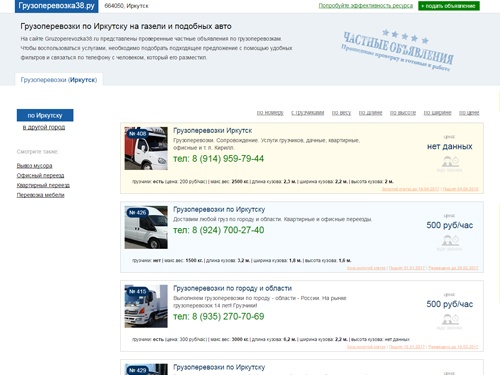Click the status footer links of listing 415

[x=412, y=347]
